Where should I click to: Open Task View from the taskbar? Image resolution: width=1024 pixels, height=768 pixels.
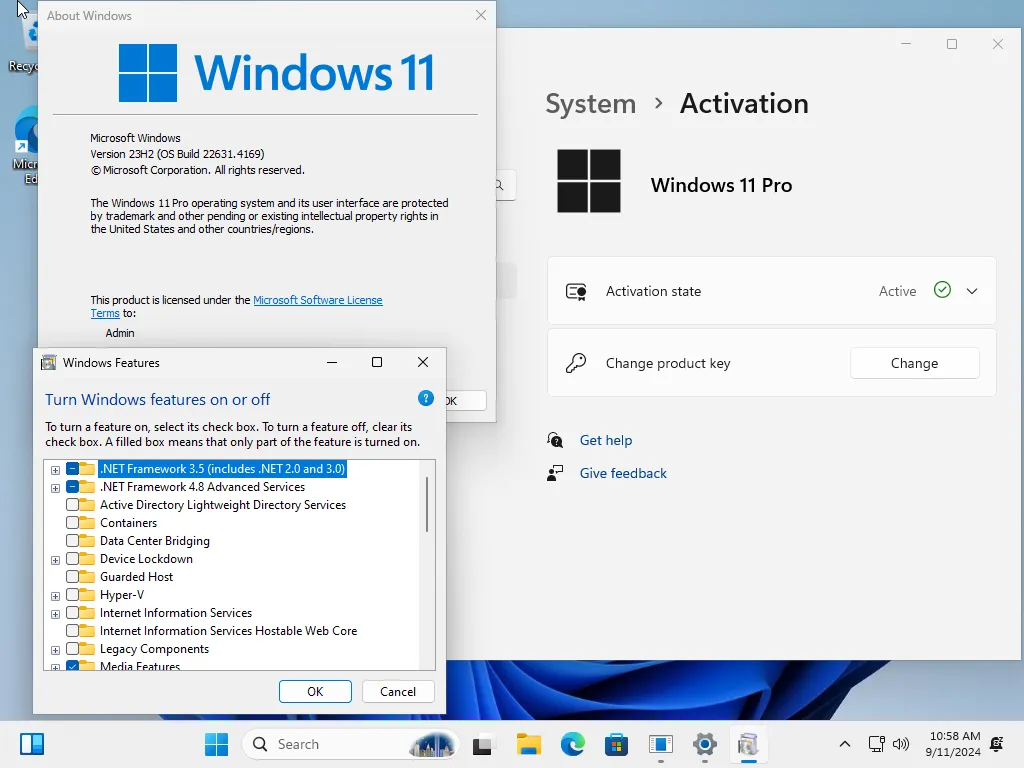tap(482, 744)
